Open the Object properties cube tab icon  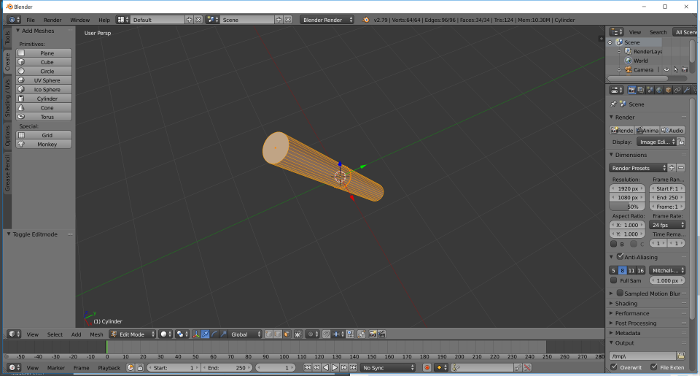[x=668, y=90]
